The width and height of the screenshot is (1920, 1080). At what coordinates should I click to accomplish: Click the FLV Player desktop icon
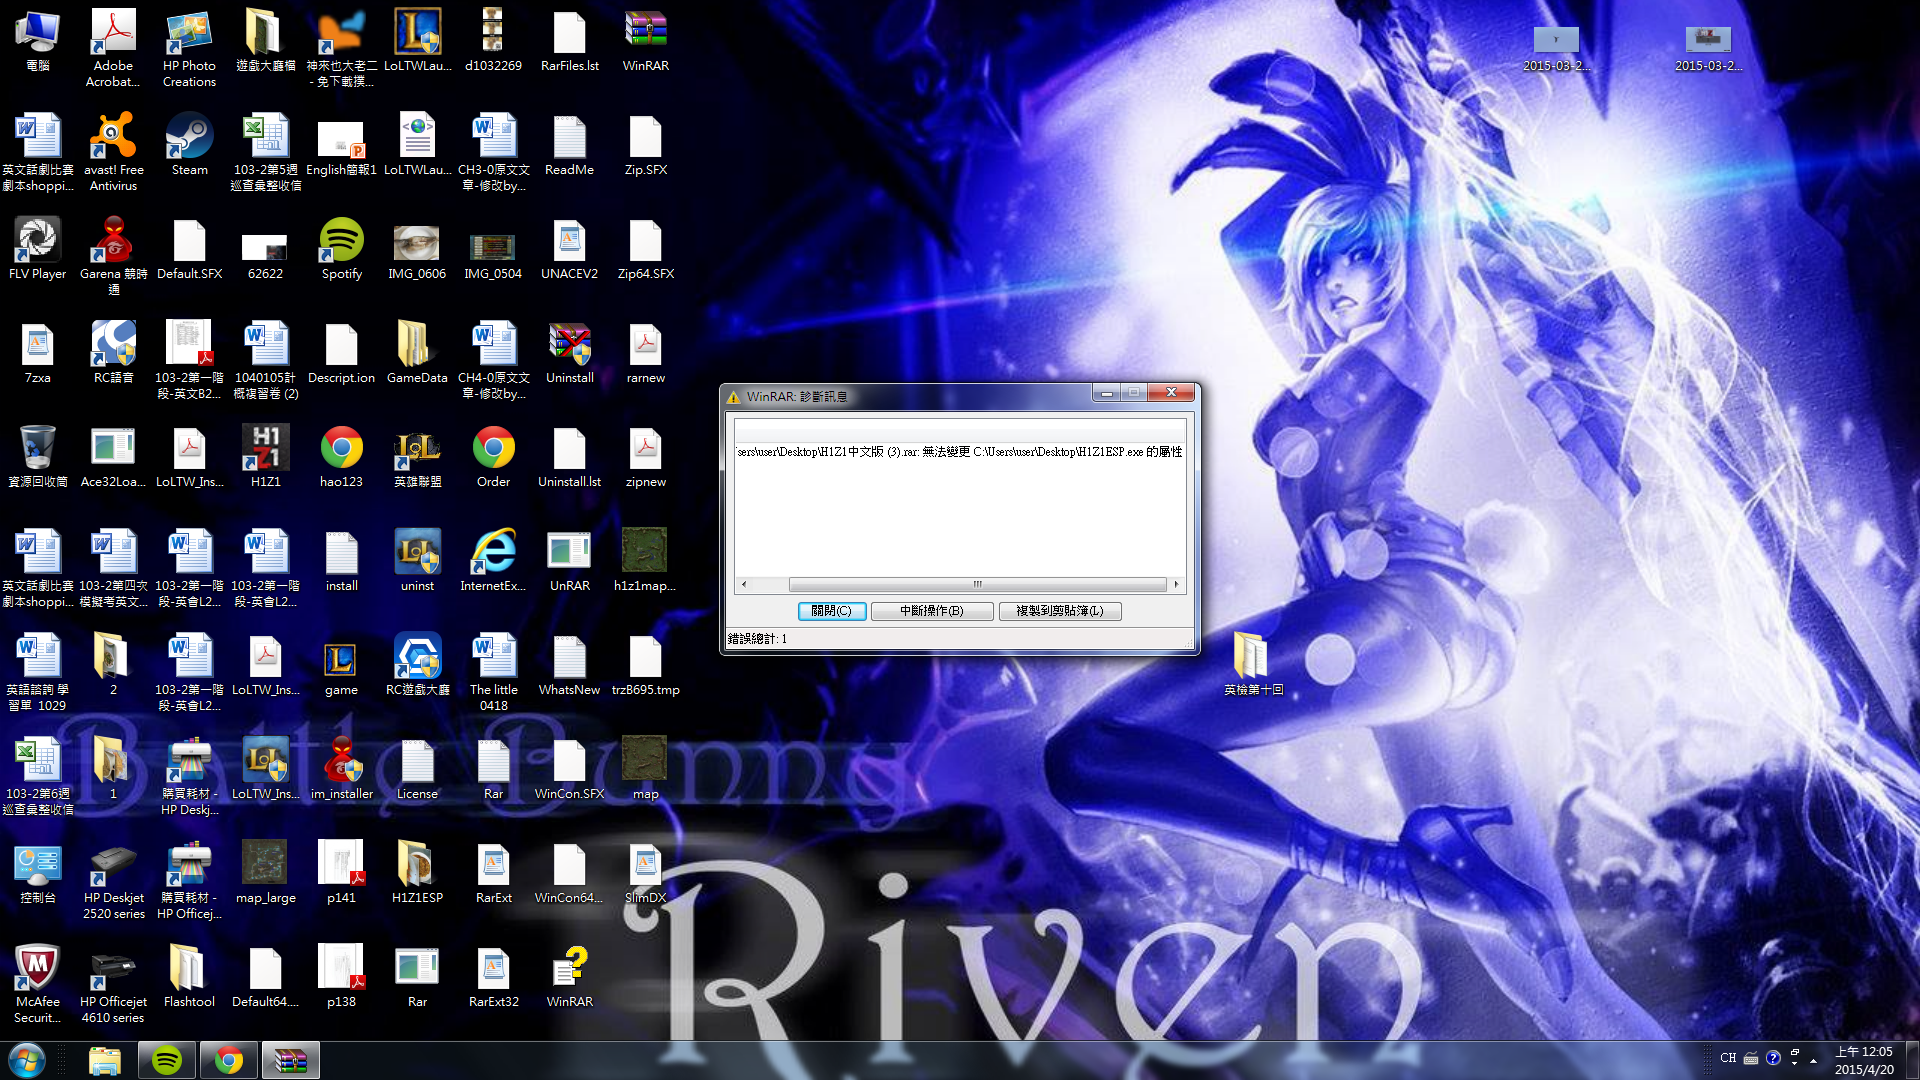click(37, 242)
